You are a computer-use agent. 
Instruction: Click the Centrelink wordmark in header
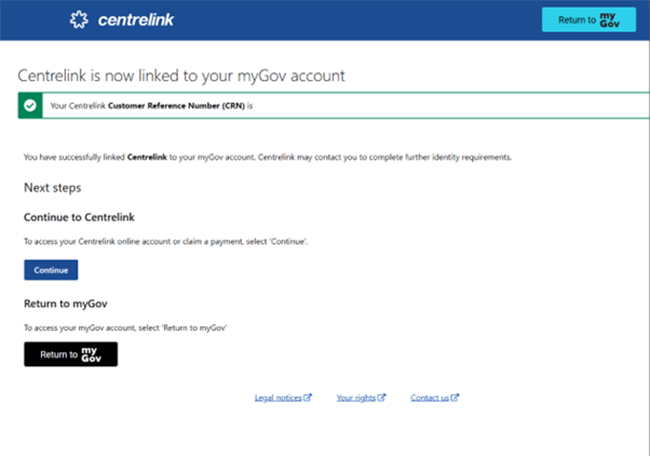point(135,20)
